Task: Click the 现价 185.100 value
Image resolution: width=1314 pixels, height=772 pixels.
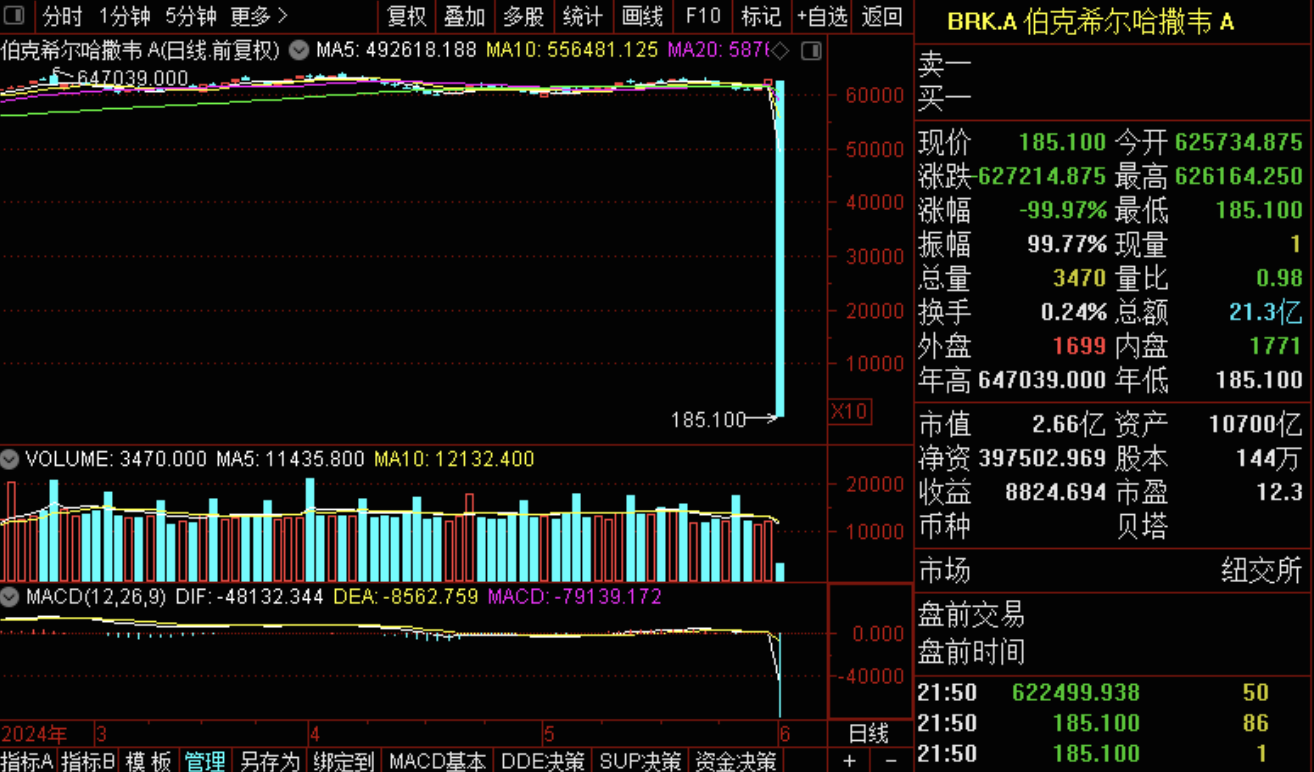Action: pyautogui.click(x=1062, y=142)
